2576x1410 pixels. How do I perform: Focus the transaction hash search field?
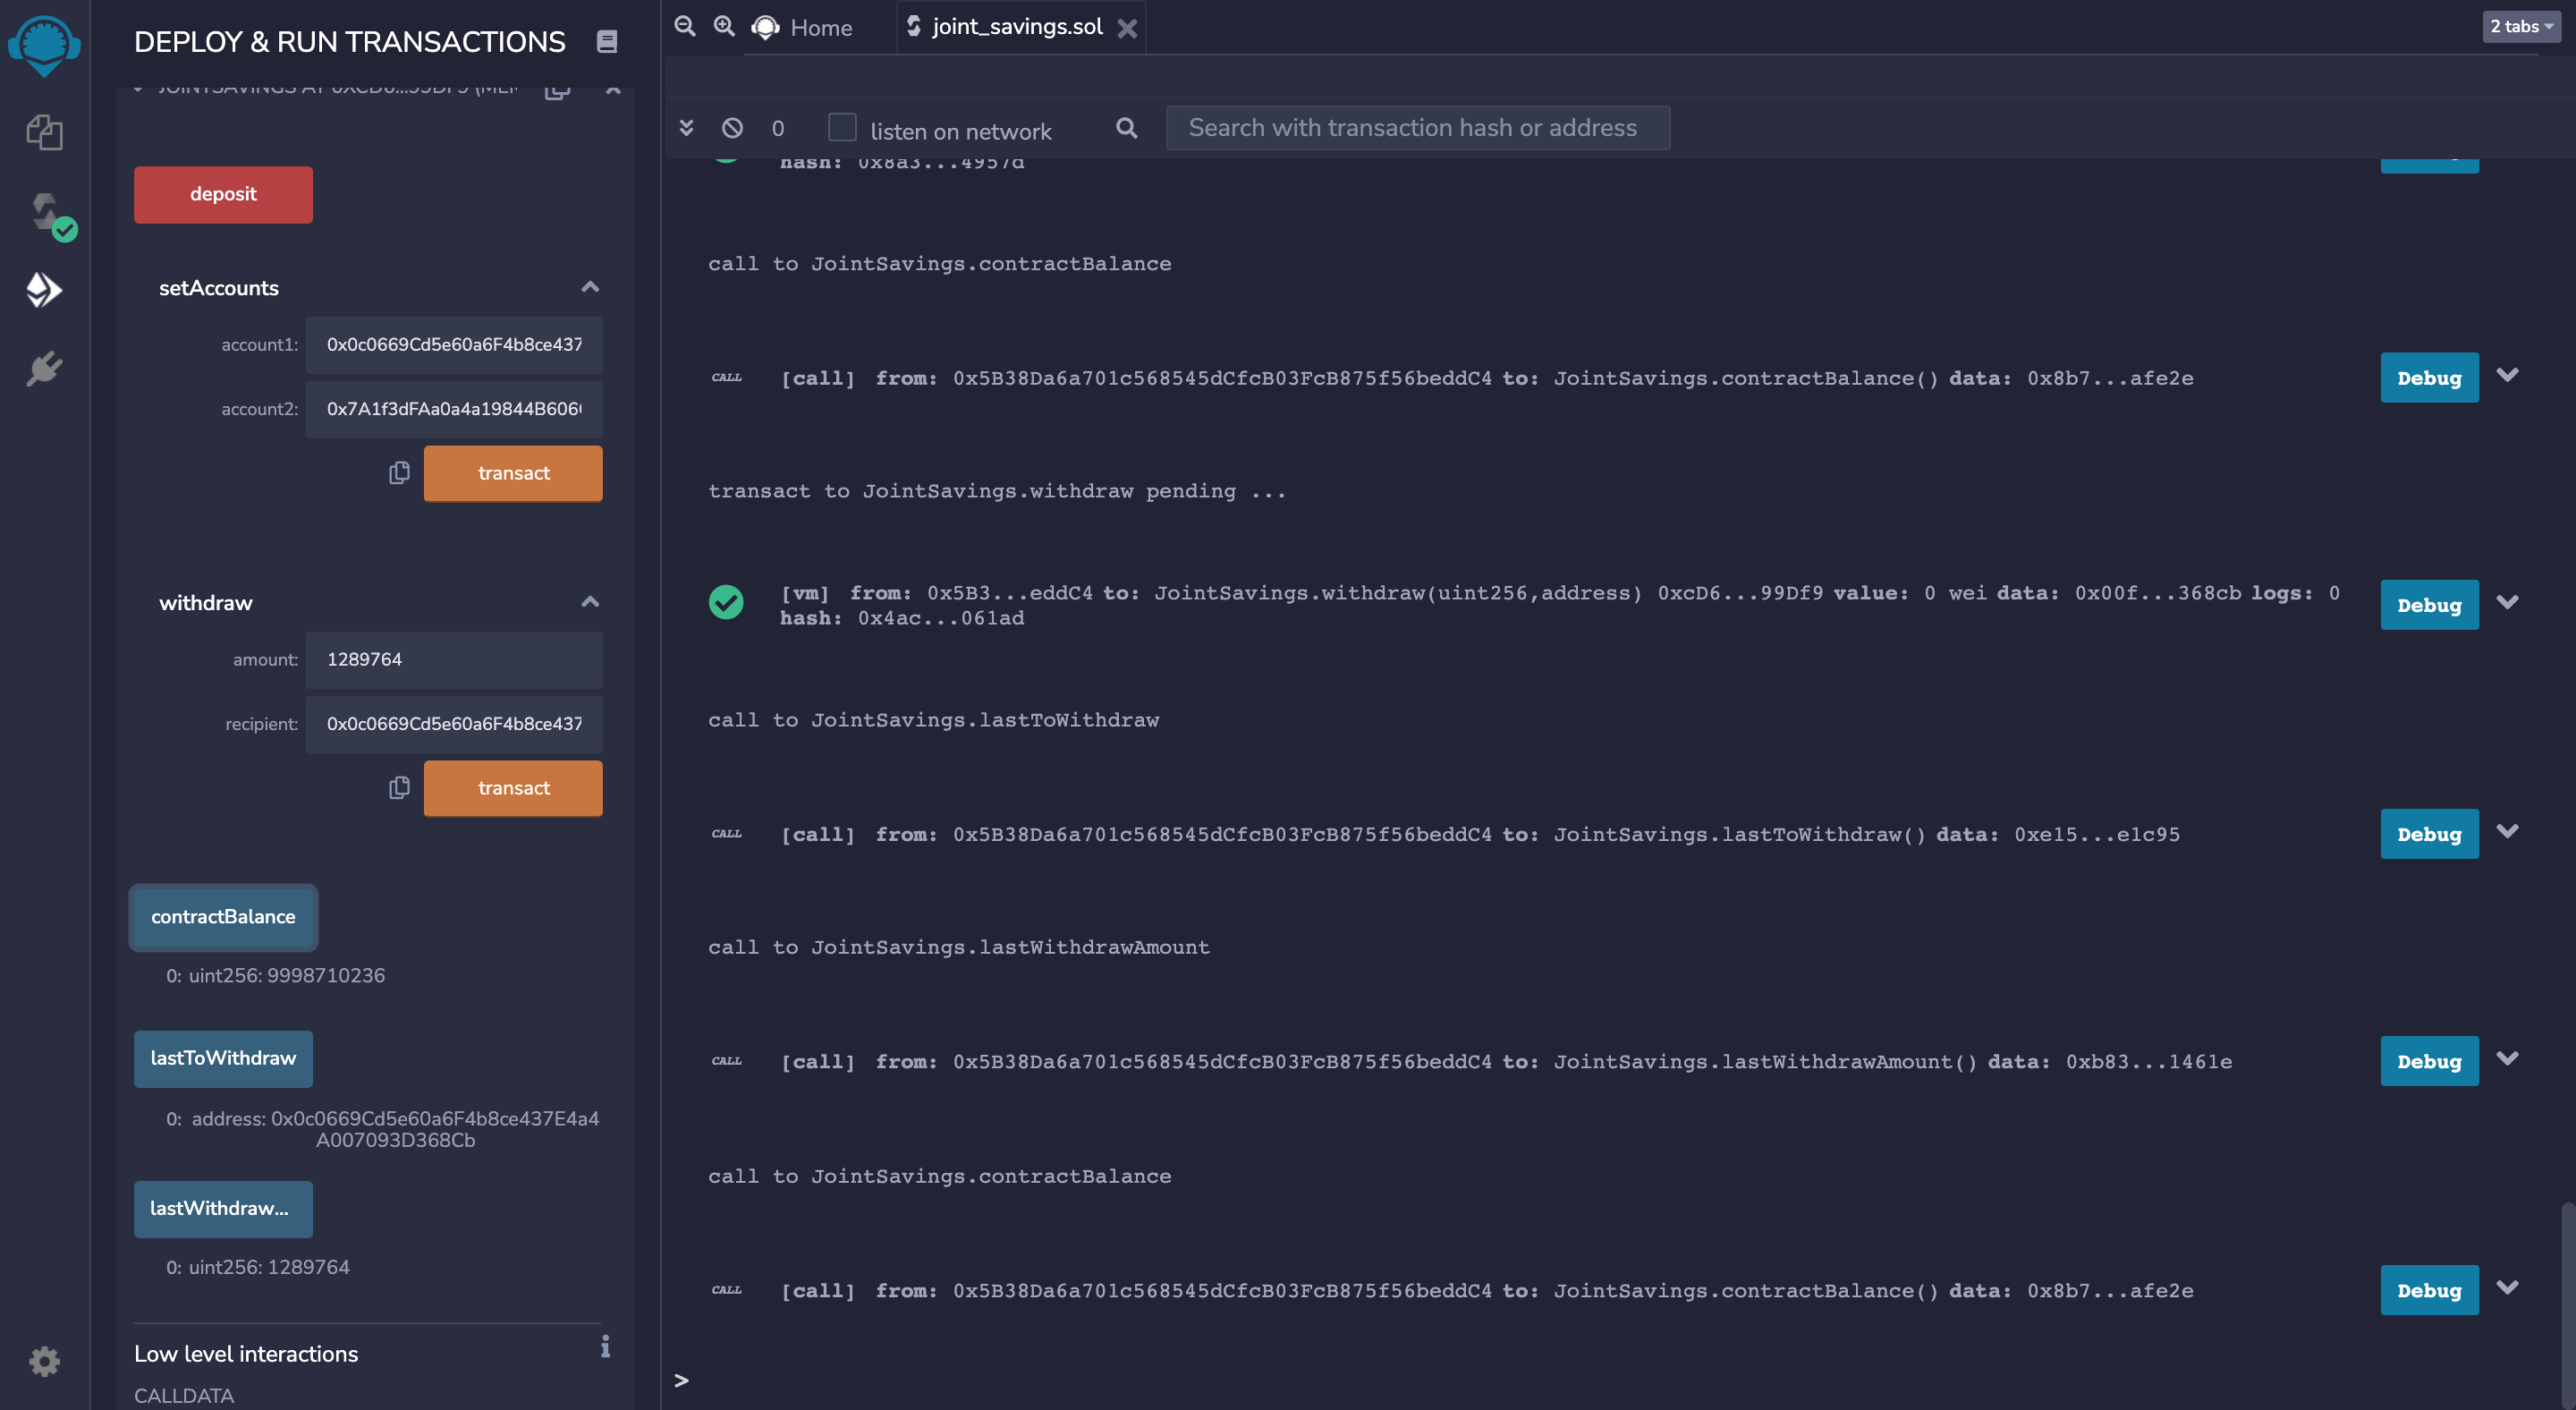click(x=1418, y=128)
